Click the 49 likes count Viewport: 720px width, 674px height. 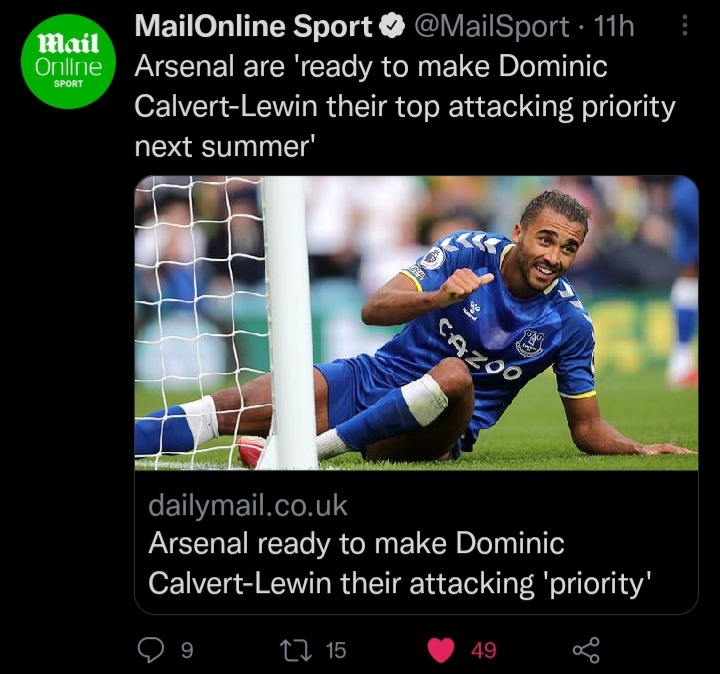[484, 650]
